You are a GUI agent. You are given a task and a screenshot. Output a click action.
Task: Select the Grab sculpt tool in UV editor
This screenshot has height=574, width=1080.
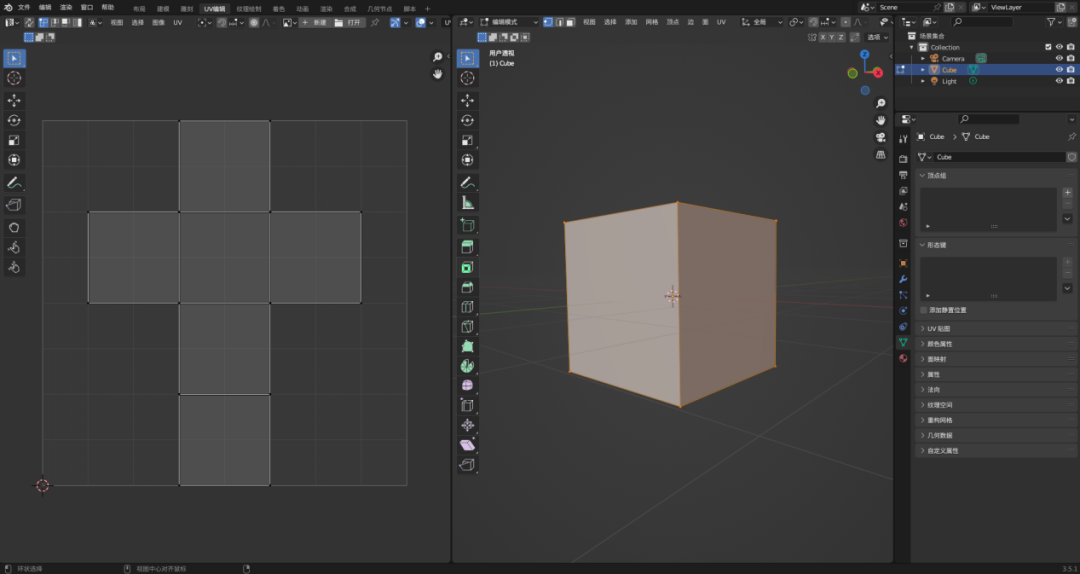[x=14, y=227]
